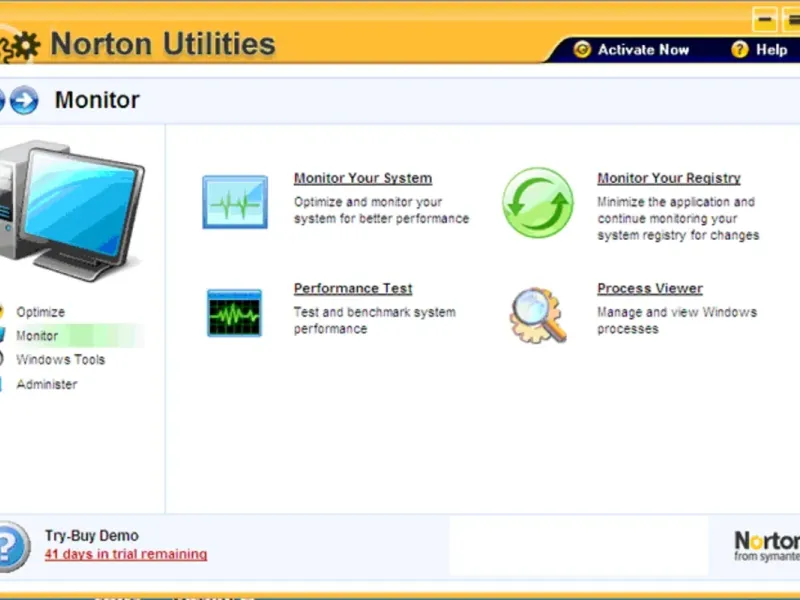
Task: Click 'Test and benchmark system performance' description
Action: point(374,320)
